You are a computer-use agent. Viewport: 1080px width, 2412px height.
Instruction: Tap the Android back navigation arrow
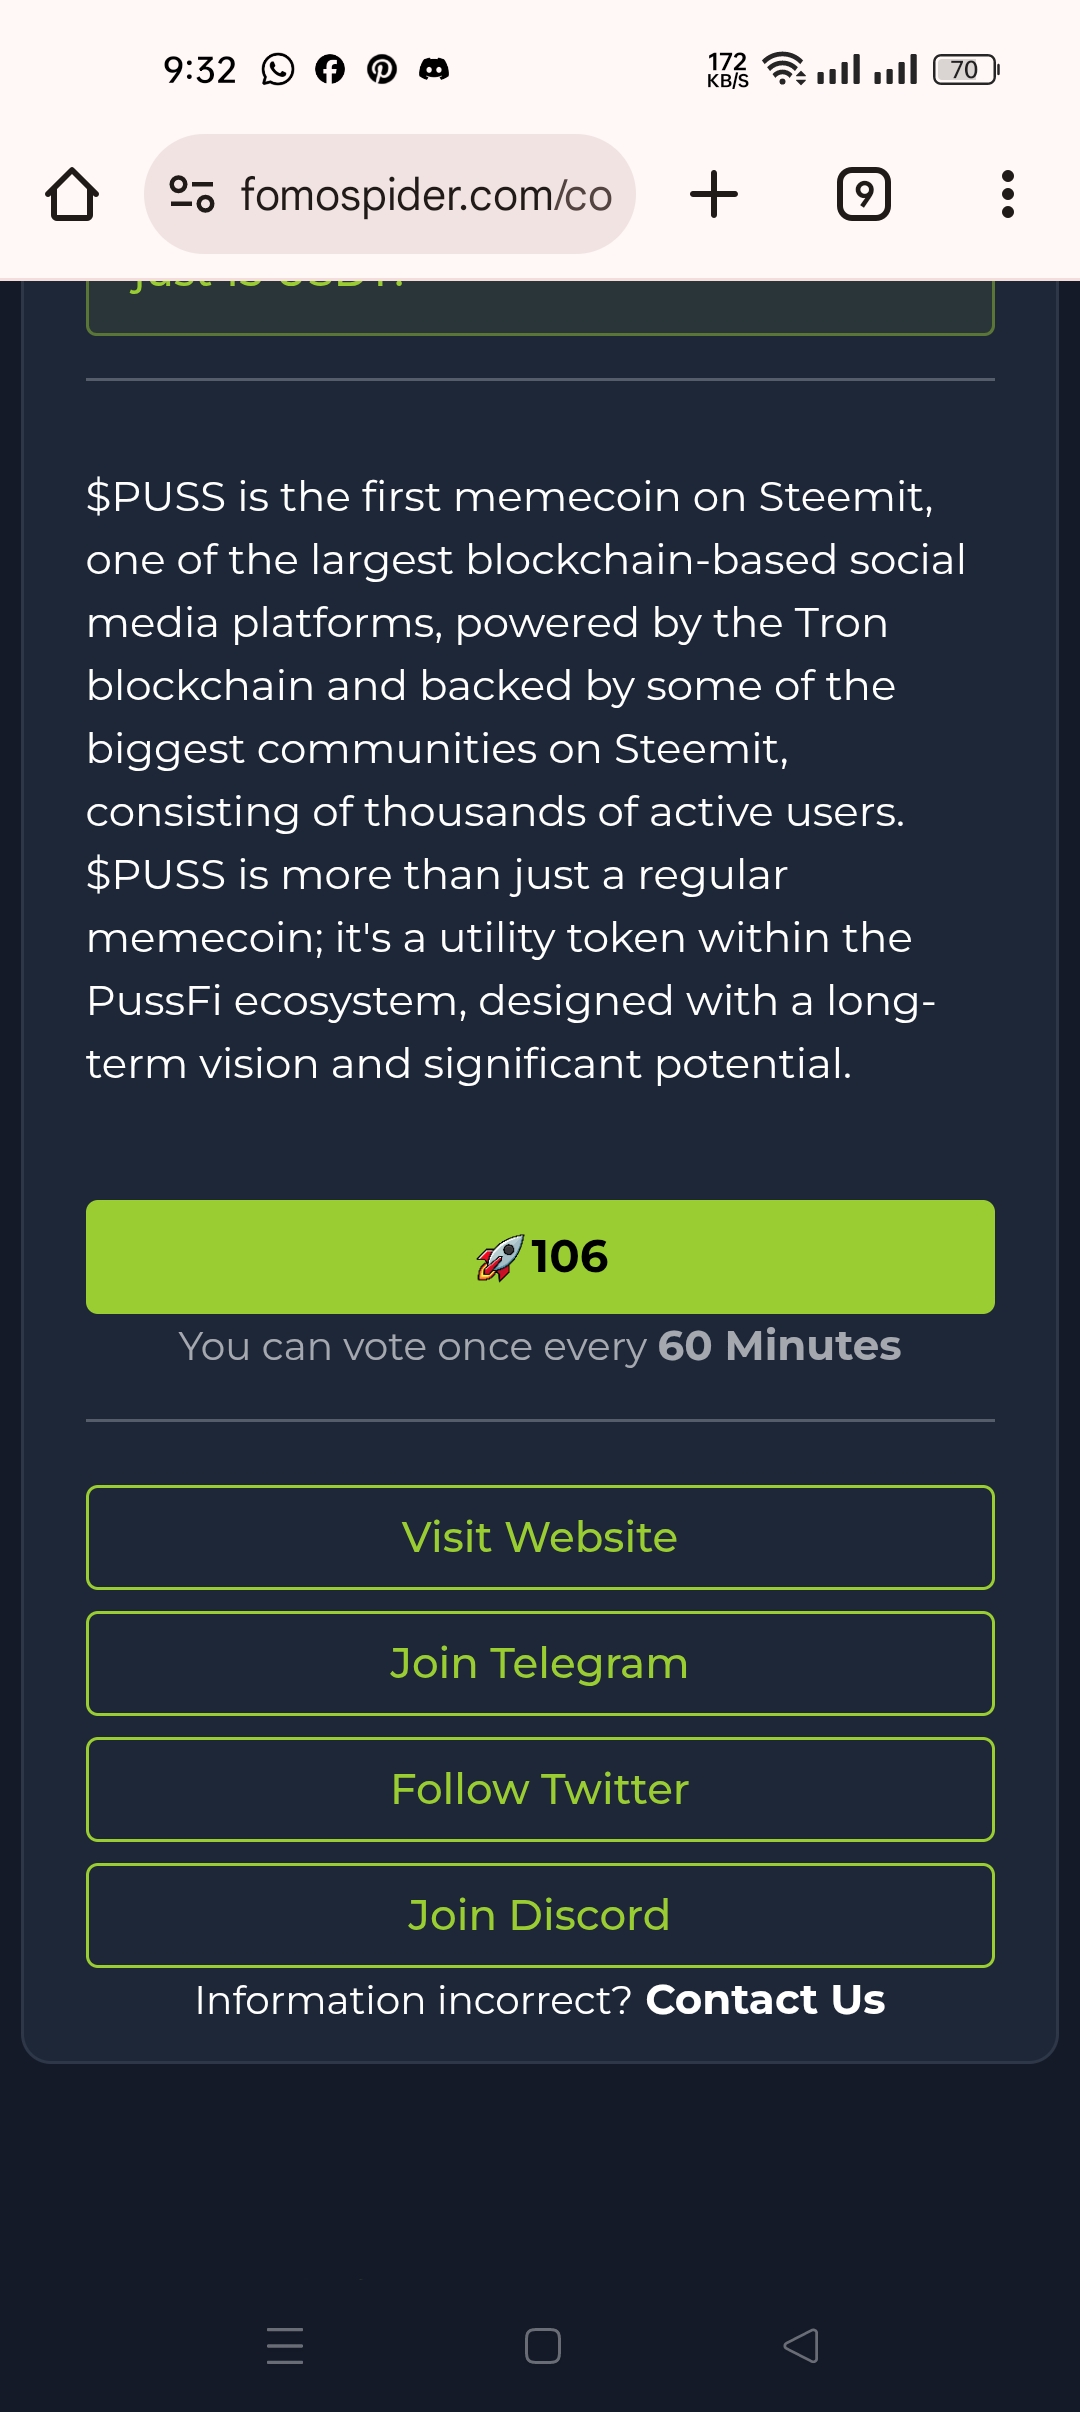tap(800, 2346)
